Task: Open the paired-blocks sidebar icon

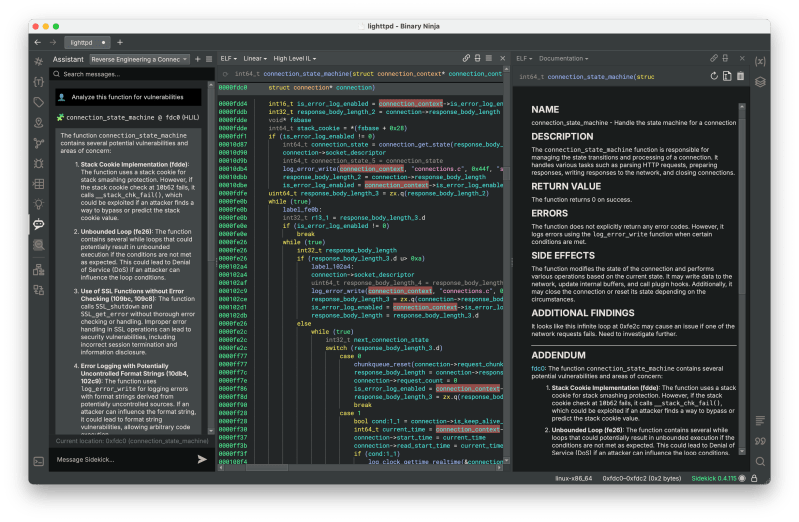Action: [39, 290]
